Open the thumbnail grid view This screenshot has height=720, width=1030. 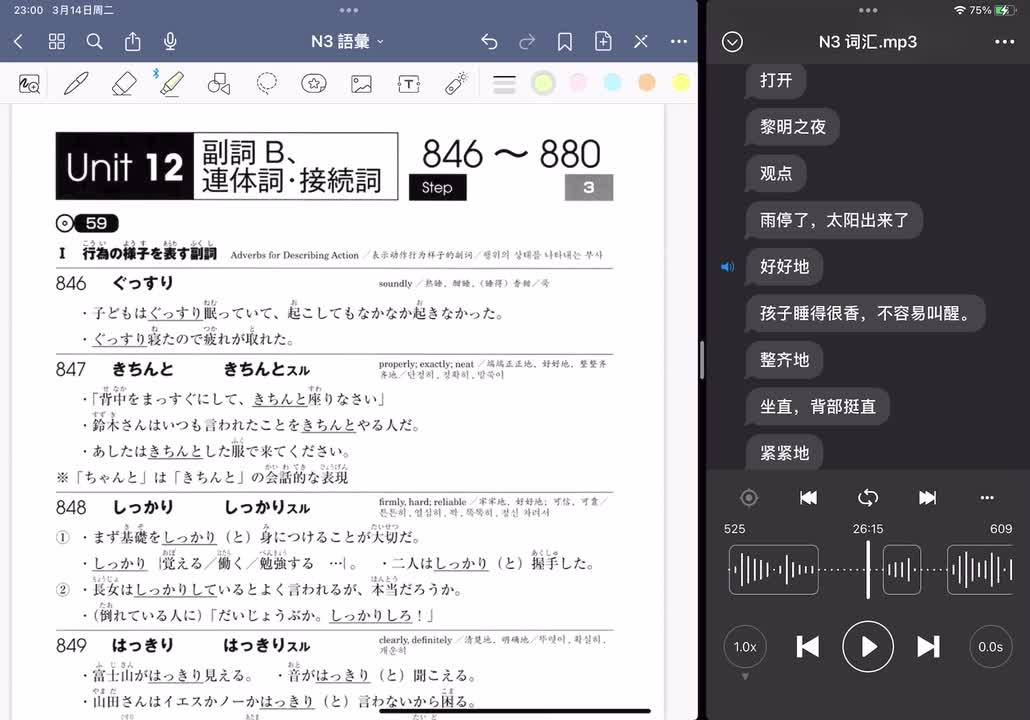coord(56,42)
